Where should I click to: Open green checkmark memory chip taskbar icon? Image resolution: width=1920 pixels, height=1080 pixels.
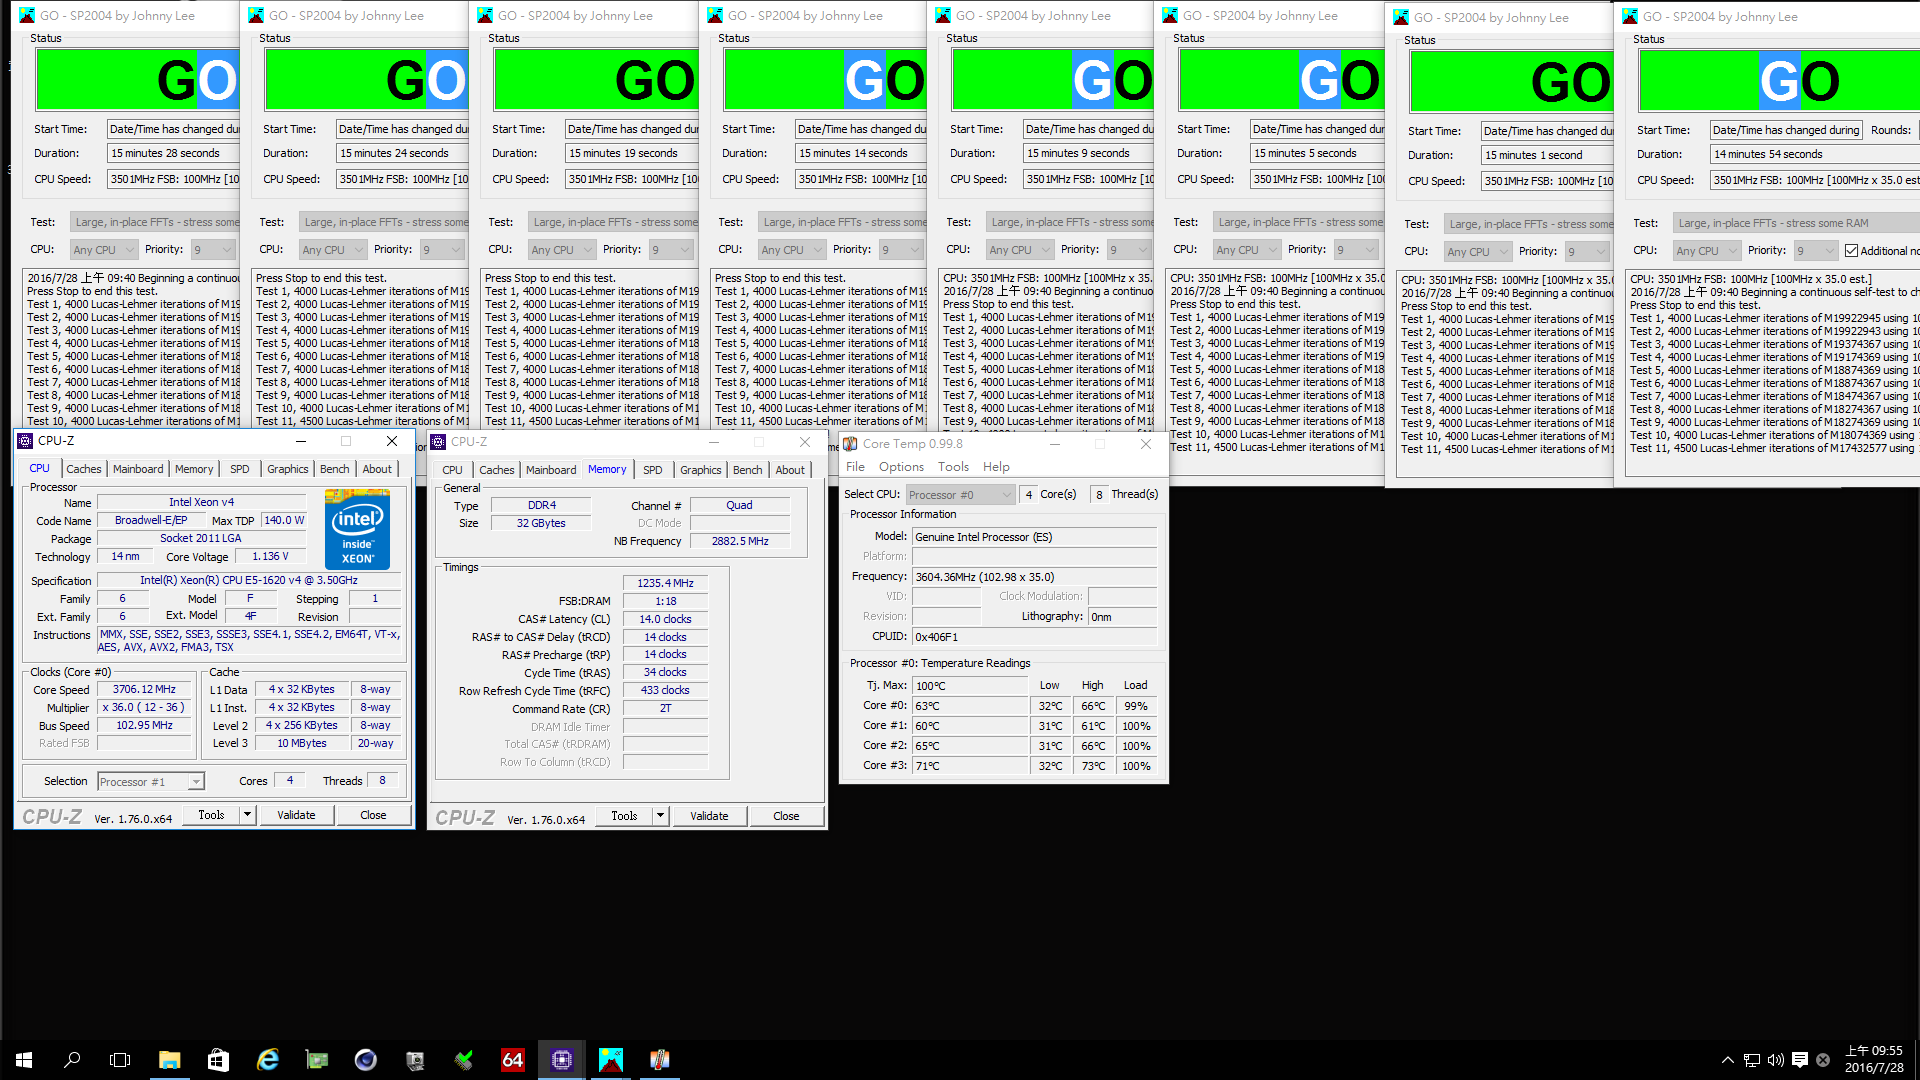[x=463, y=1060]
